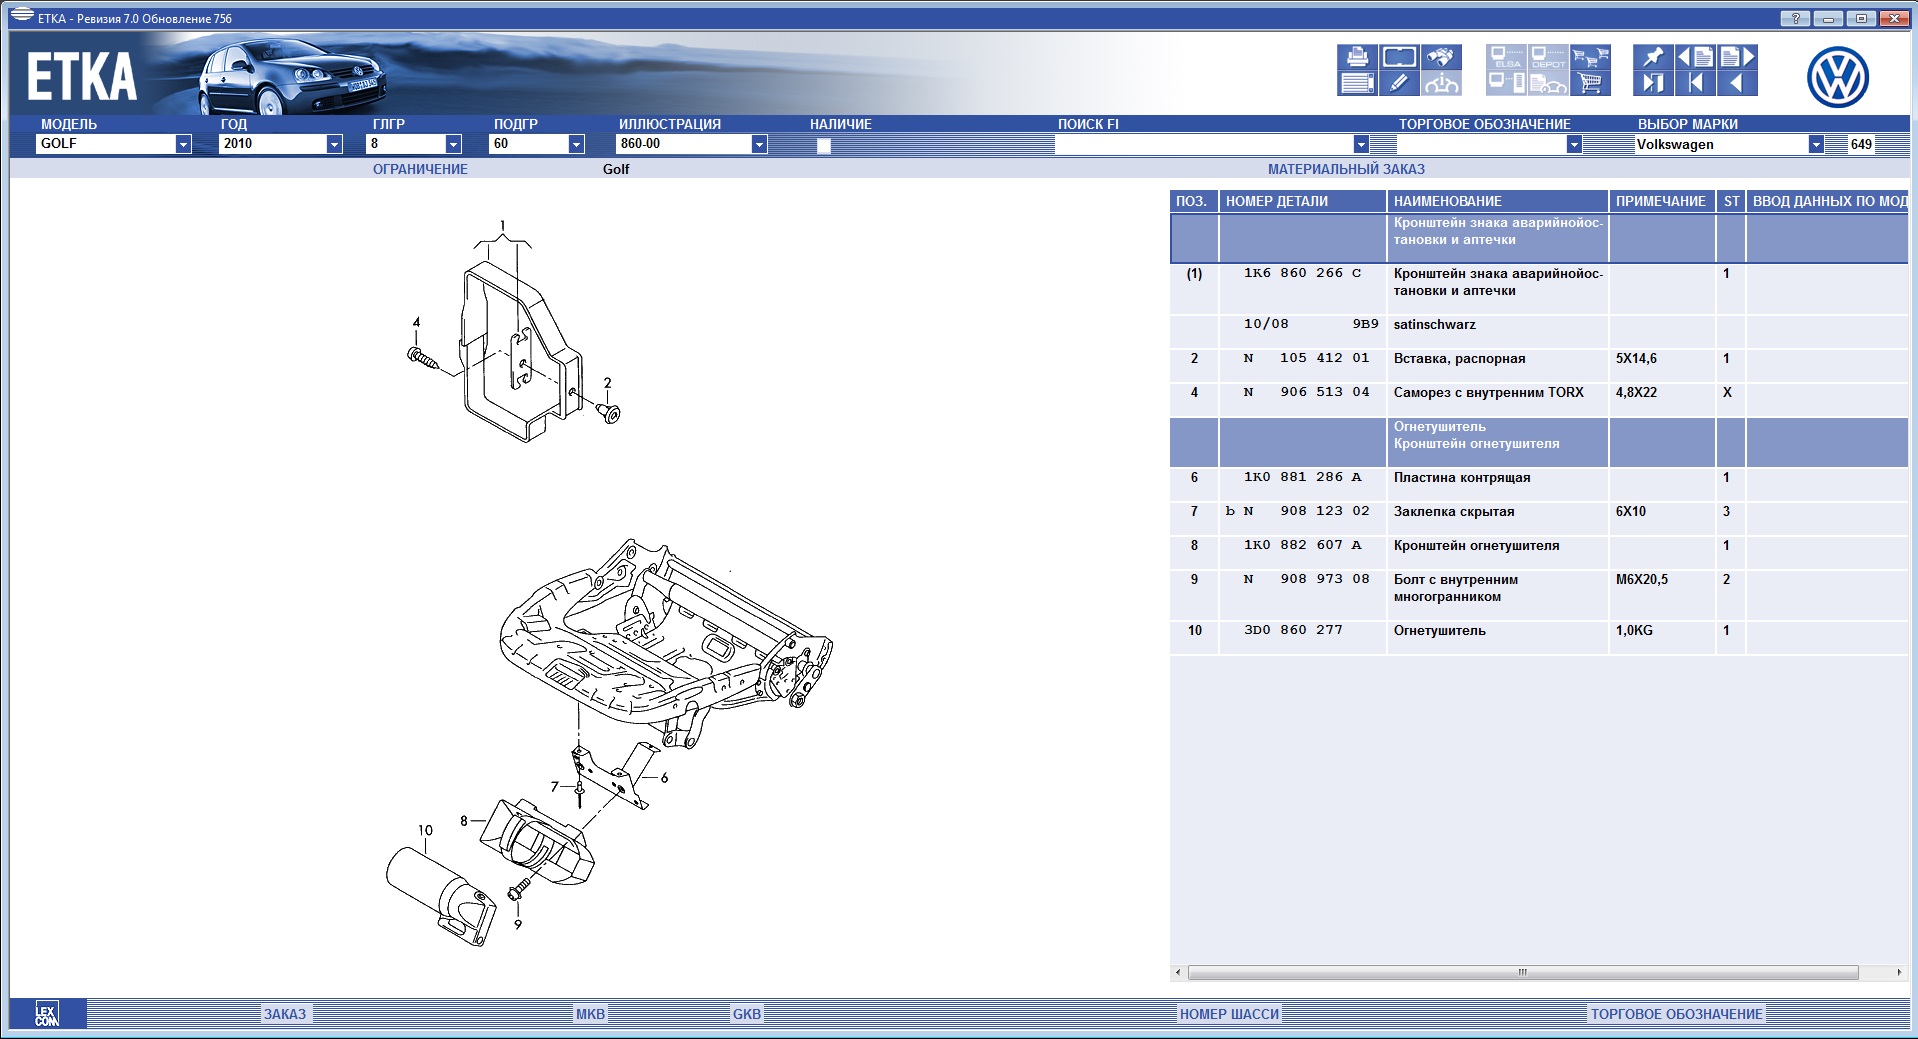Toggle the НАЛИЧИЕ checkbox
Viewport: 1918px width, 1039px height.
click(x=823, y=145)
